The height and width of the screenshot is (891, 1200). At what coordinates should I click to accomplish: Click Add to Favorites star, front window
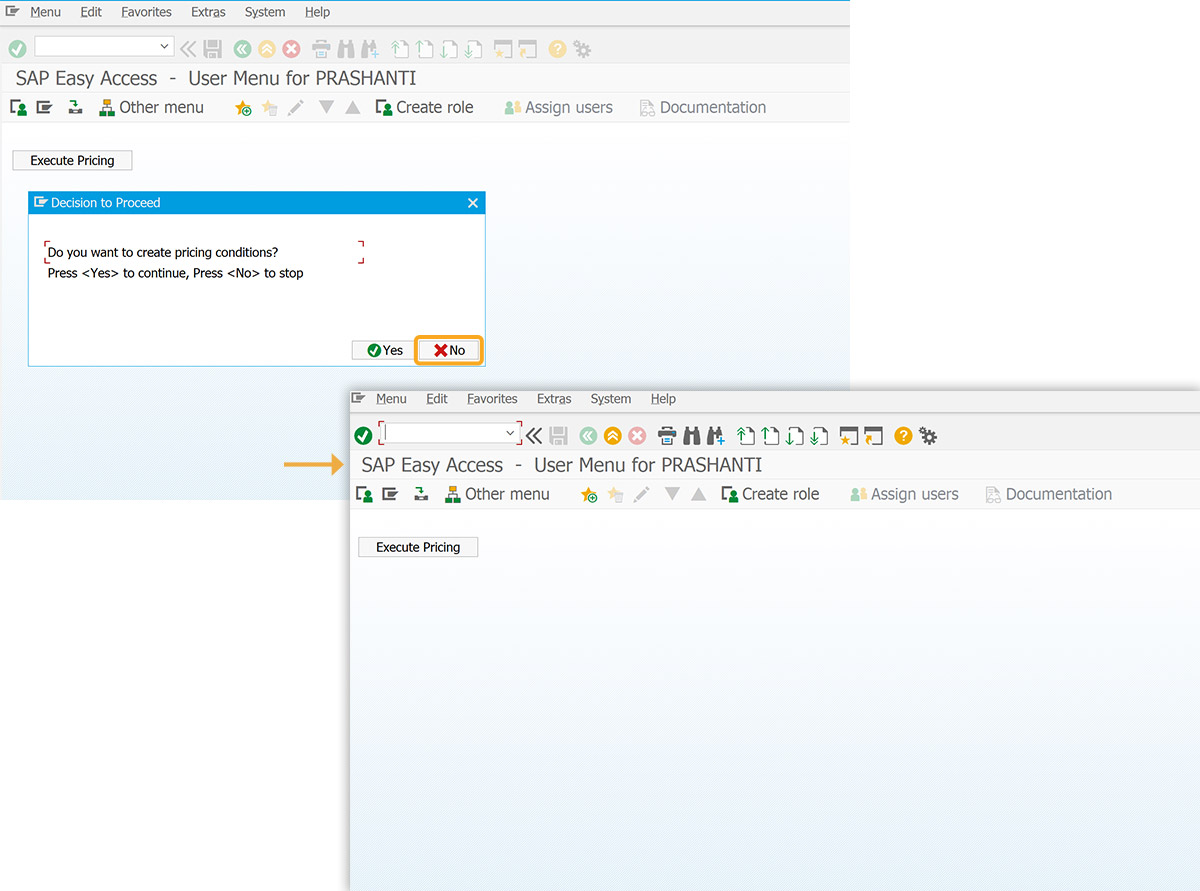(x=589, y=494)
